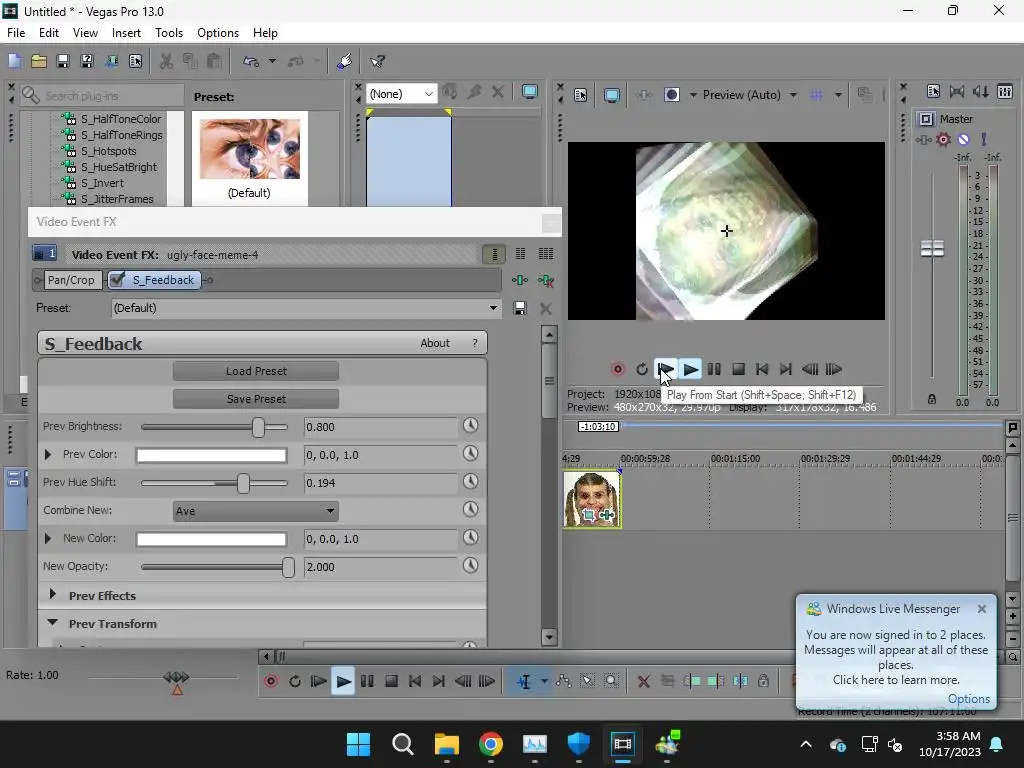Click the external monitor icon in trimmer panel
This screenshot has height=768, width=1024.
pos(530,92)
